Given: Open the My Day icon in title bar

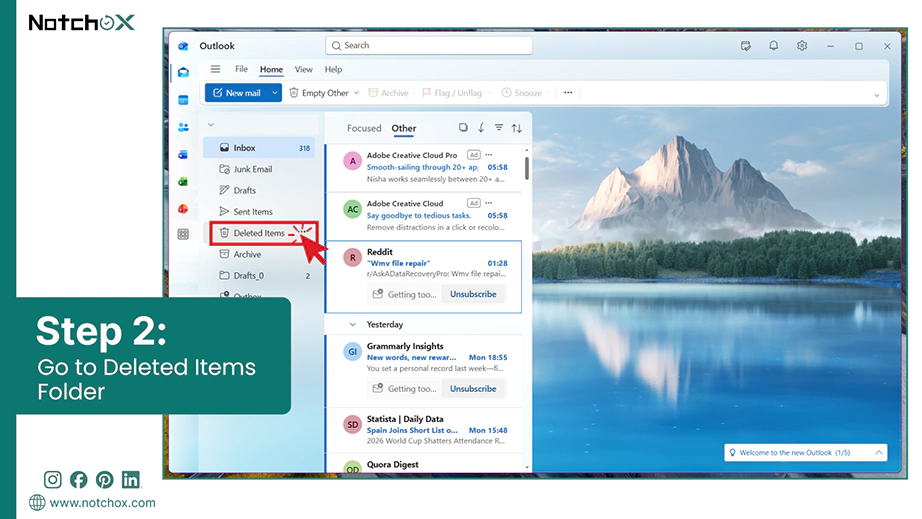Looking at the screenshot, I should pyautogui.click(x=746, y=46).
